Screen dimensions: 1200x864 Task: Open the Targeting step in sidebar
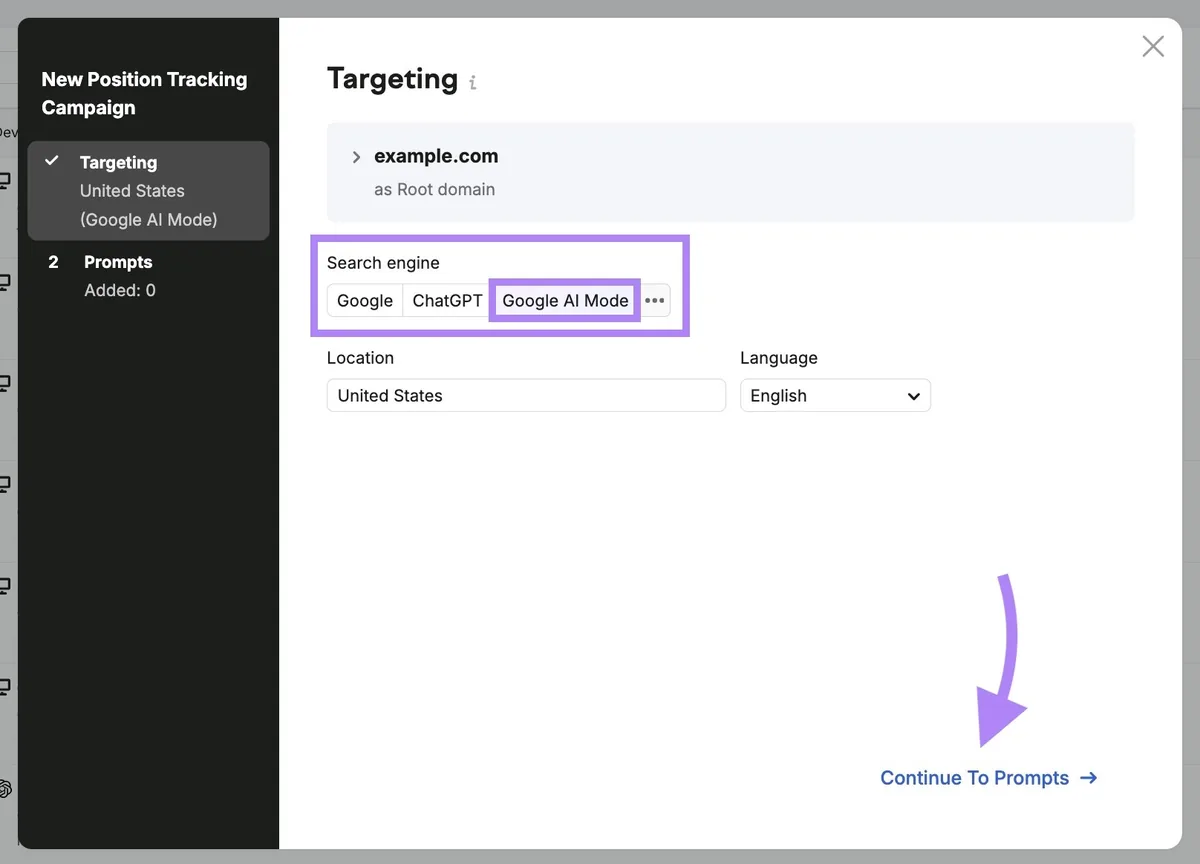tap(148, 191)
